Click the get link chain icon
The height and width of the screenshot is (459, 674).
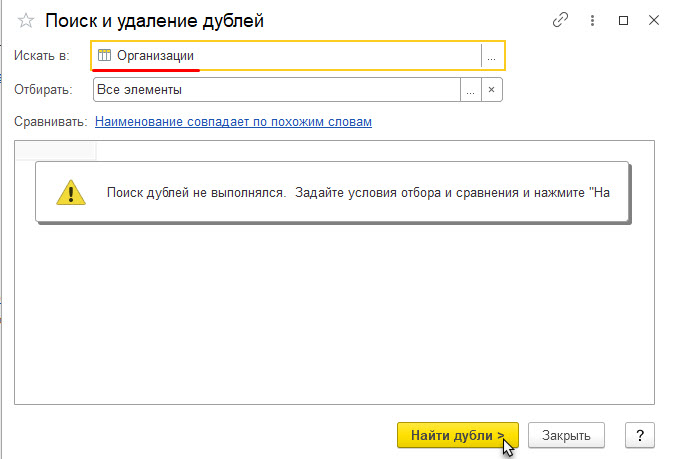pyautogui.click(x=560, y=20)
